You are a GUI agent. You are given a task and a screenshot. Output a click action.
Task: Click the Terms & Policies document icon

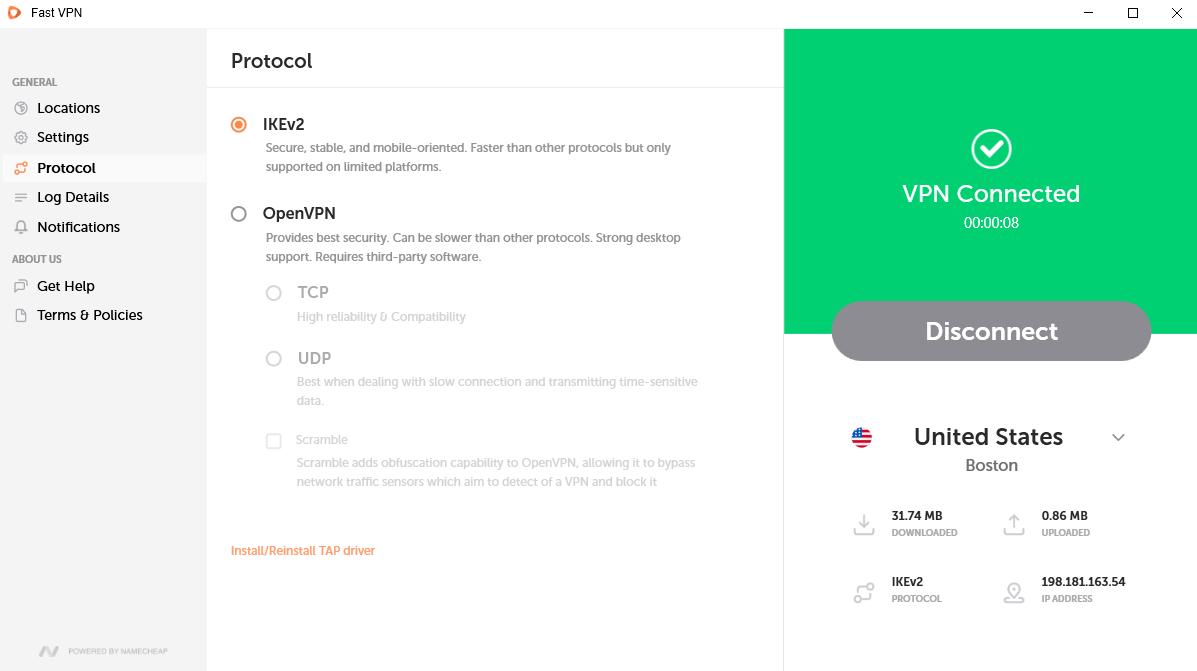coord(21,316)
